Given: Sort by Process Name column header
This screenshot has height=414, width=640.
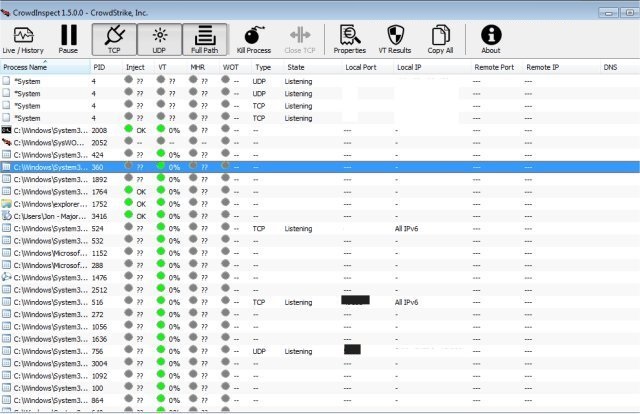Looking at the screenshot, I should click(x=45, y=67).
